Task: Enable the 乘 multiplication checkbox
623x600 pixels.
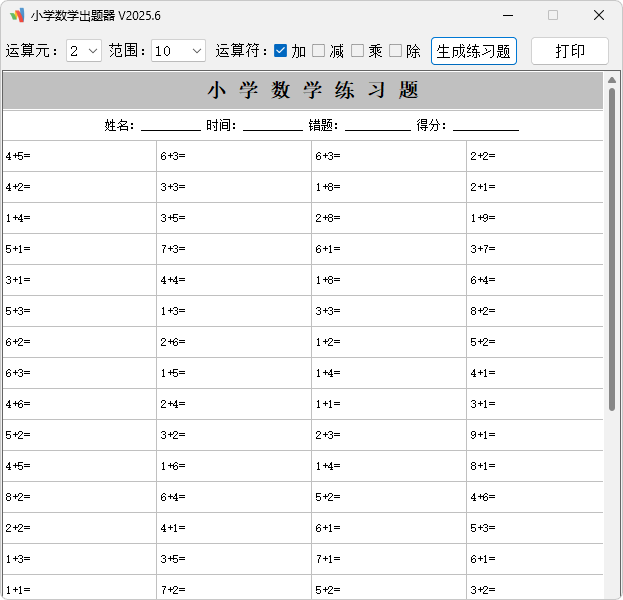Action: tap(357, 50)
